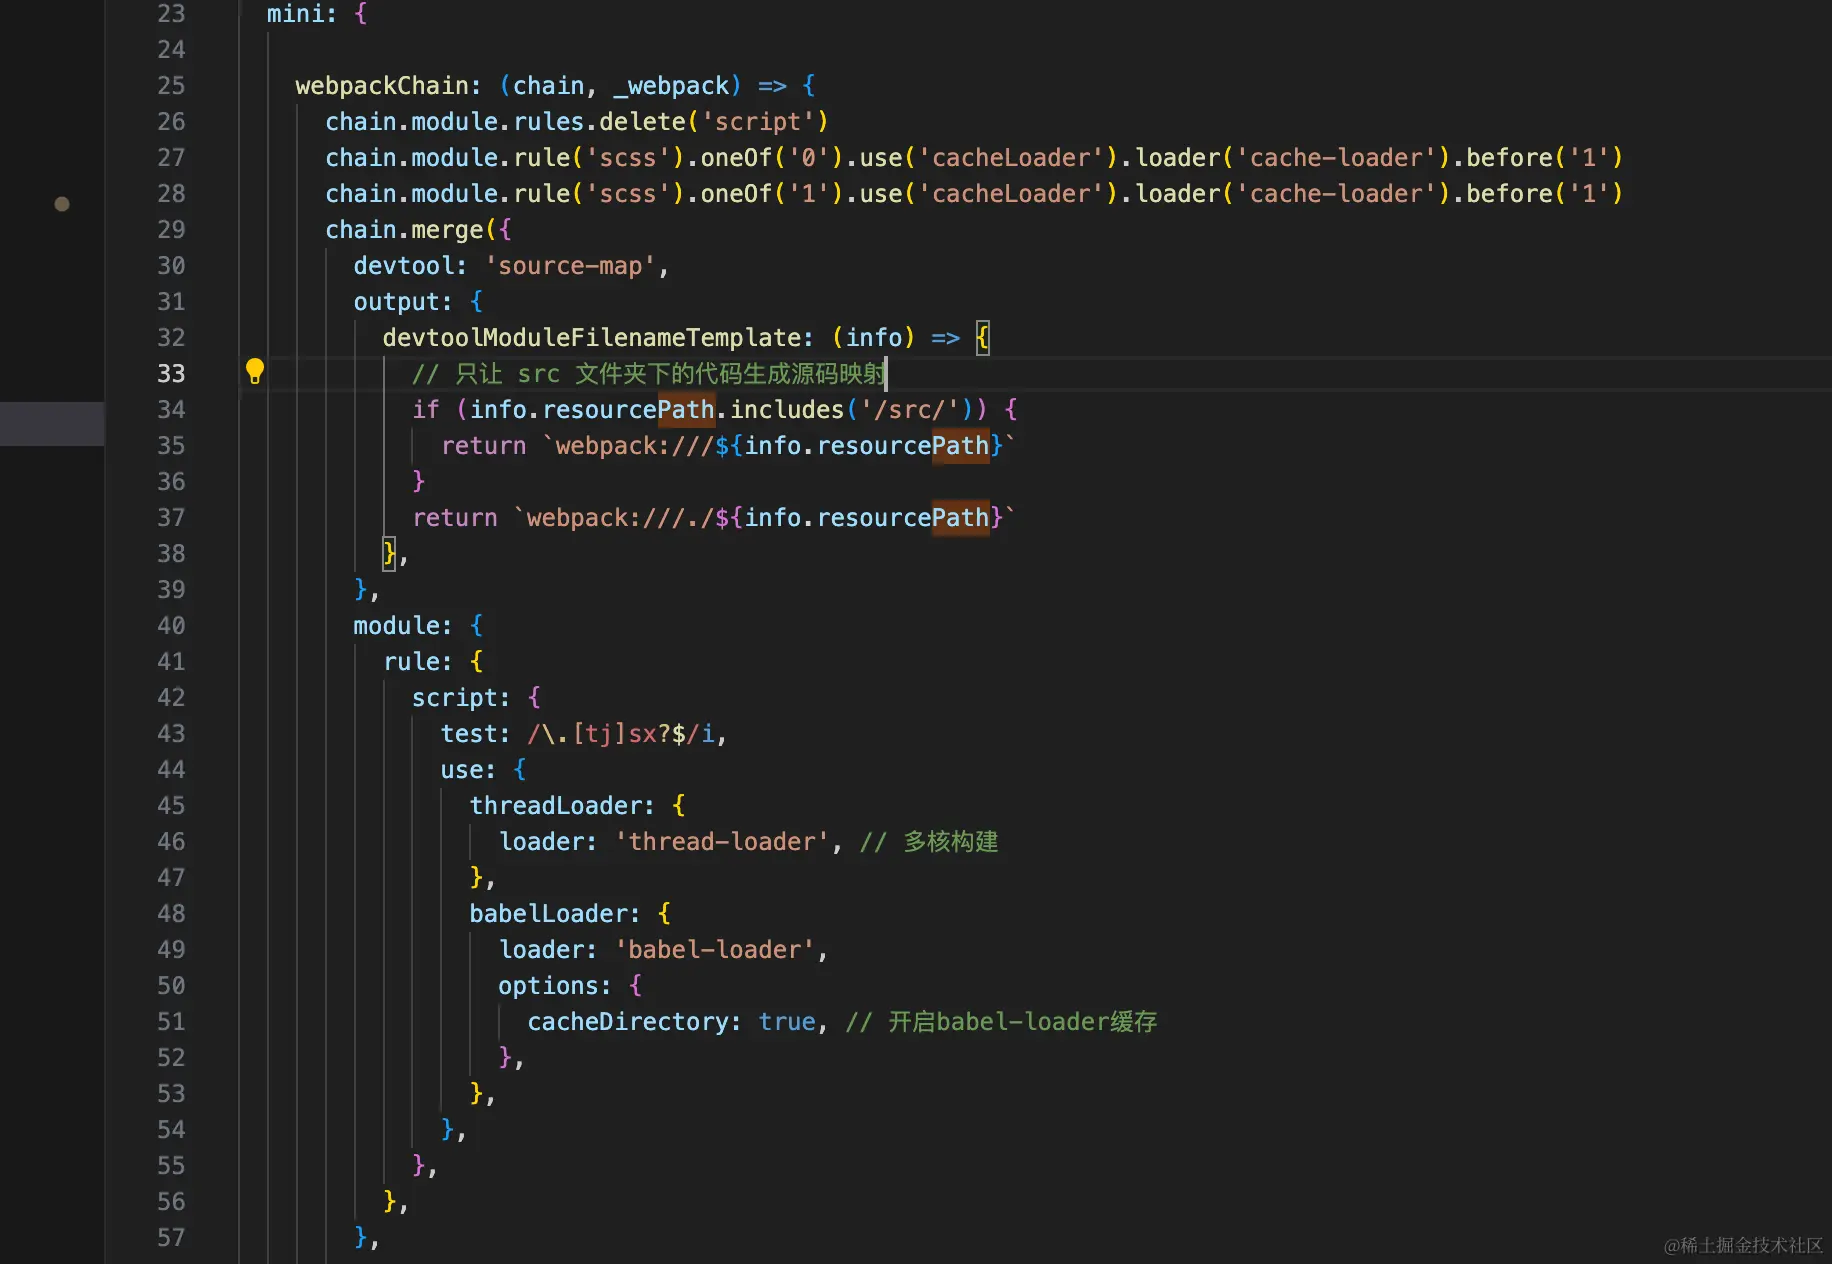Click 'devtoolModuleFilenameTemplate' property name
Viewport: 1832px width, 1264px height.
coord(592,338)
